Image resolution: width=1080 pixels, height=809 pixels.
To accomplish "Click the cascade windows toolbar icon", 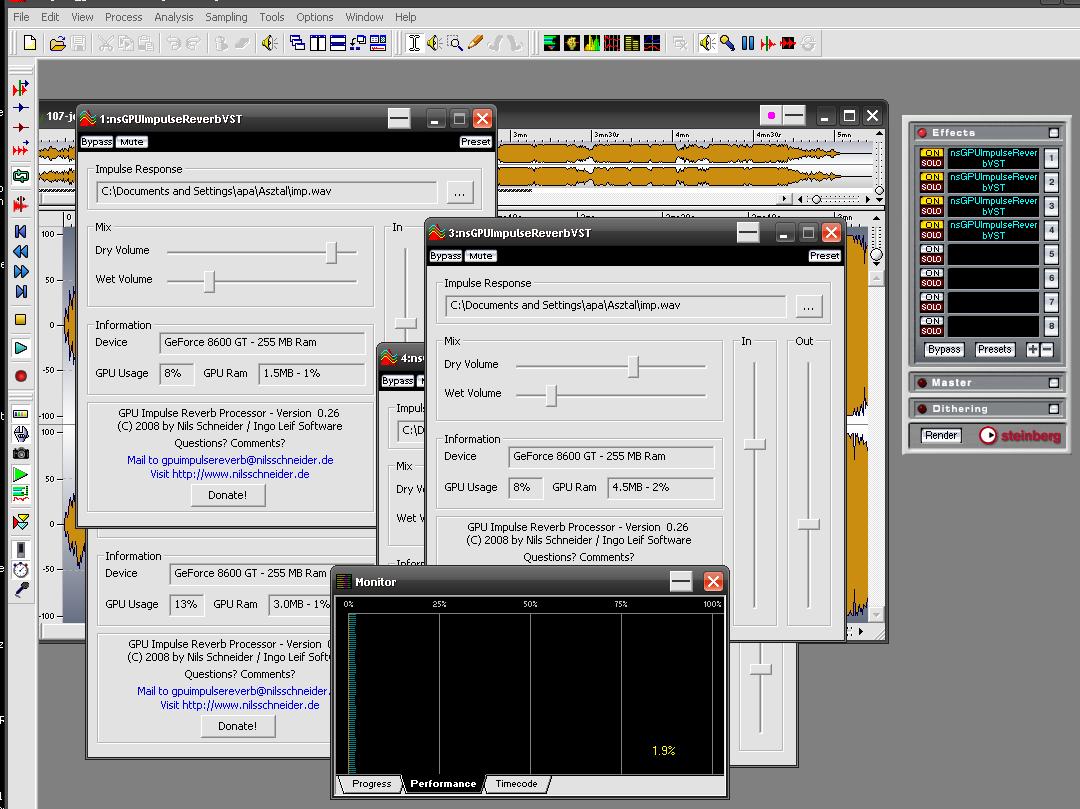I will pos(298,43).
